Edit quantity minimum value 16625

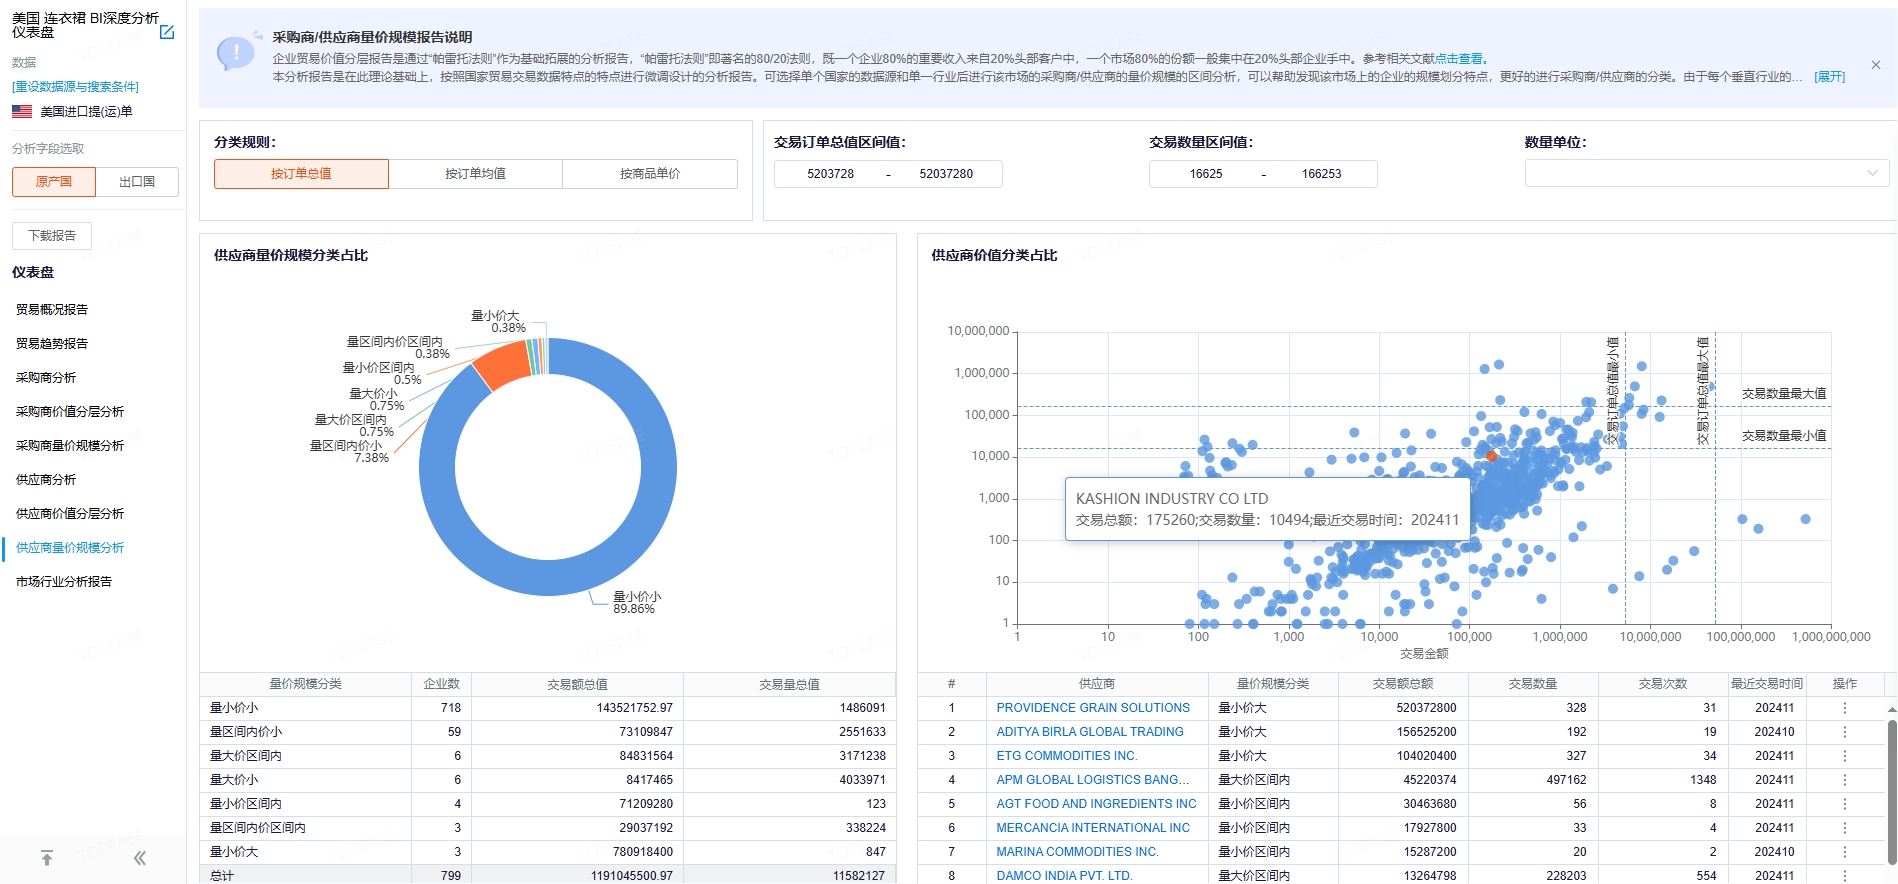[x=1206, y=174]
